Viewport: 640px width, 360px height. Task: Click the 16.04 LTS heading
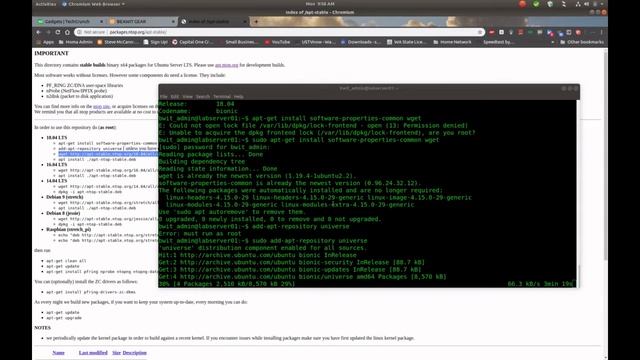pyautogui.click(x=56, y=165)
